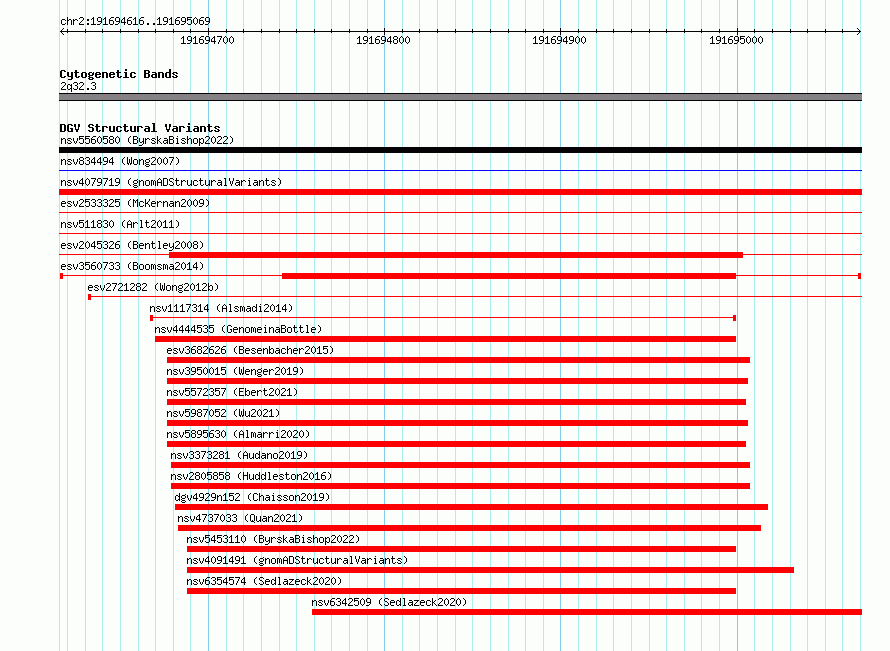Click the red bar under nsv6342509
This screenshot has height=651, width=890.
587,612
